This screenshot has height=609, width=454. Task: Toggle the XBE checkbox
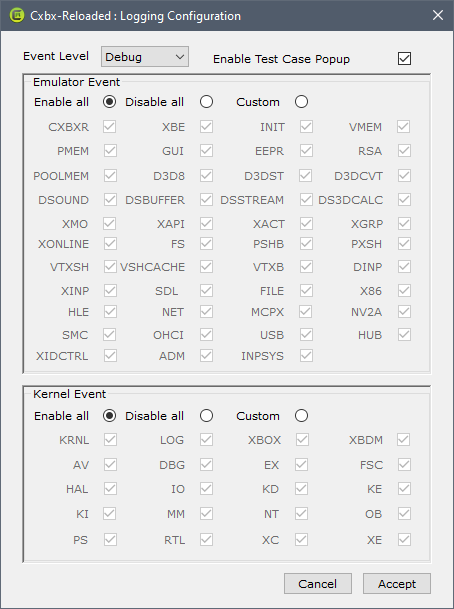[206, 127]
